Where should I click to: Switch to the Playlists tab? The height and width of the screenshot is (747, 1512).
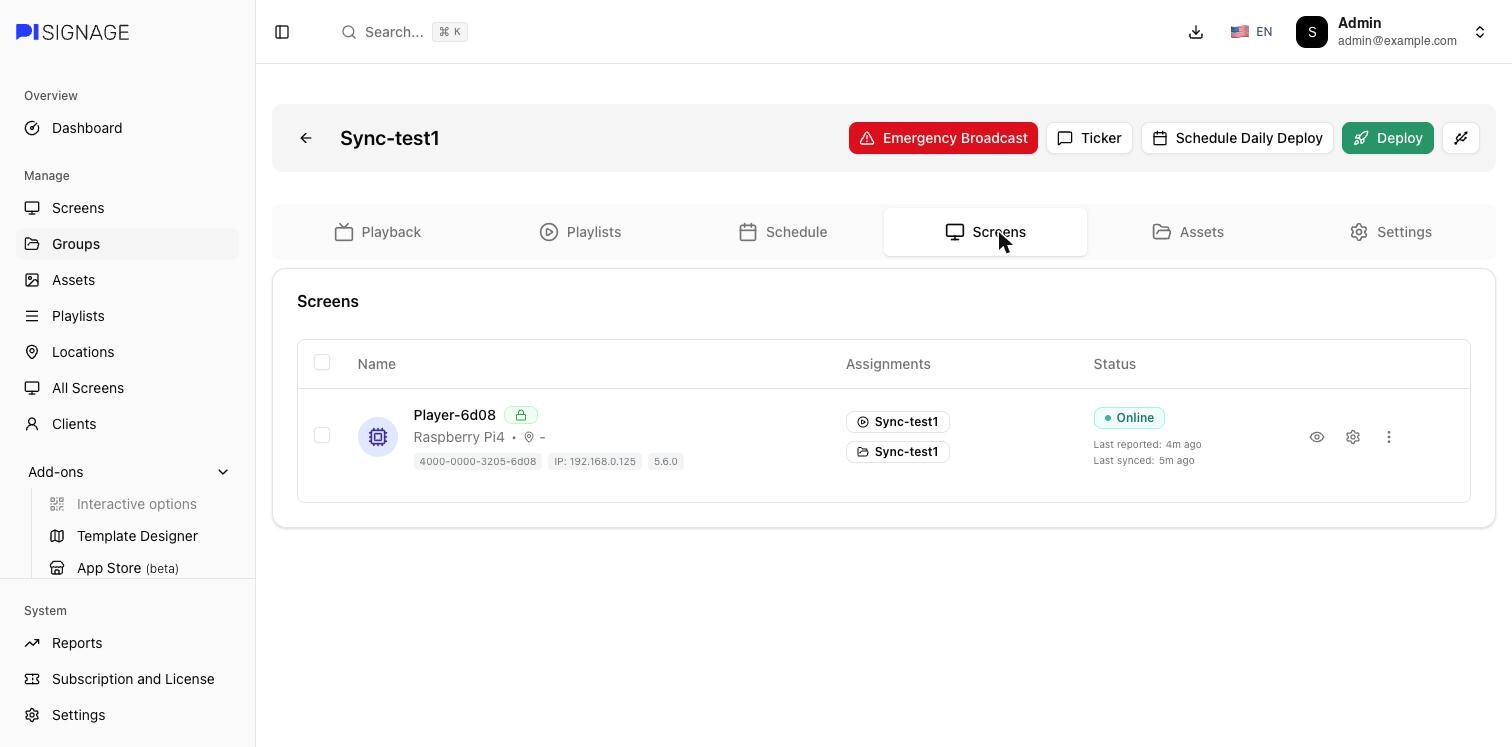pyautogui.click(x=580, y=232)
